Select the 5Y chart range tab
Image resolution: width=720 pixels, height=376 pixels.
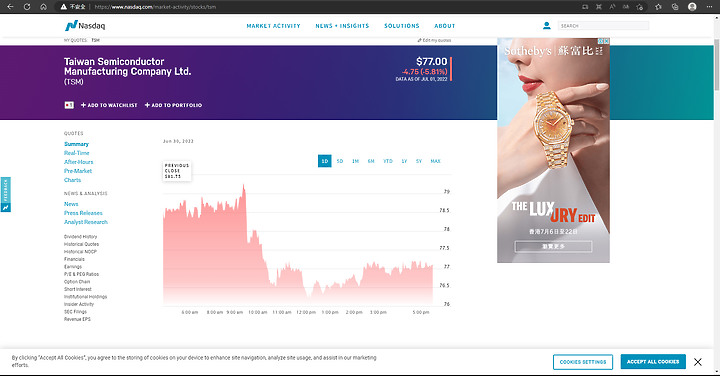[419, 161]
